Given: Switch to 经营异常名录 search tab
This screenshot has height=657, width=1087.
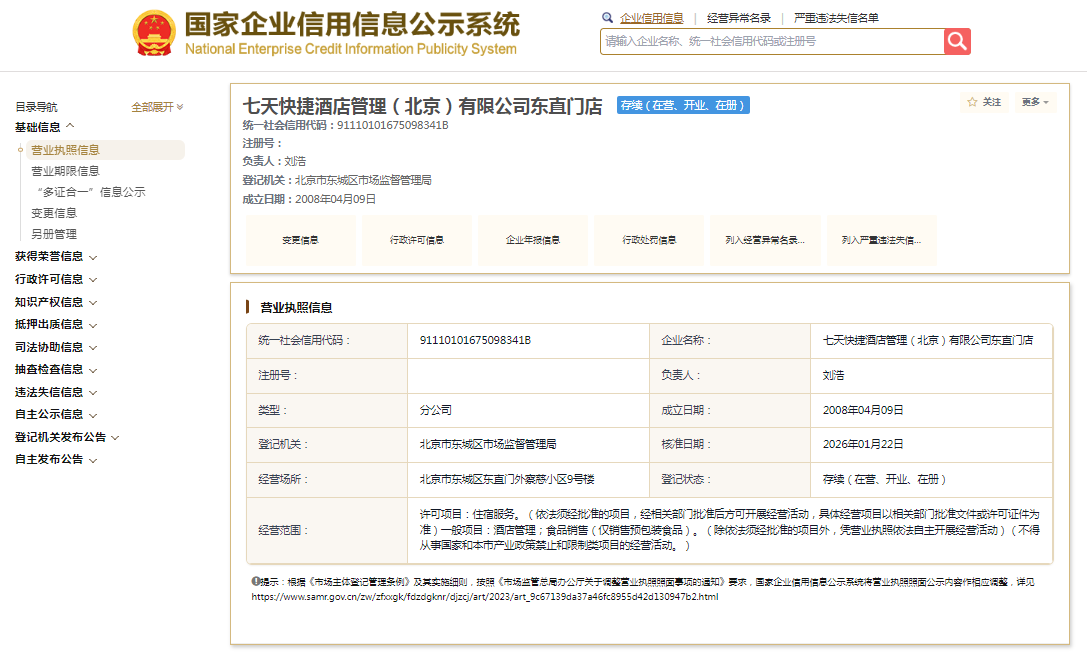Looking at the screenshot, I should (738, 18).
